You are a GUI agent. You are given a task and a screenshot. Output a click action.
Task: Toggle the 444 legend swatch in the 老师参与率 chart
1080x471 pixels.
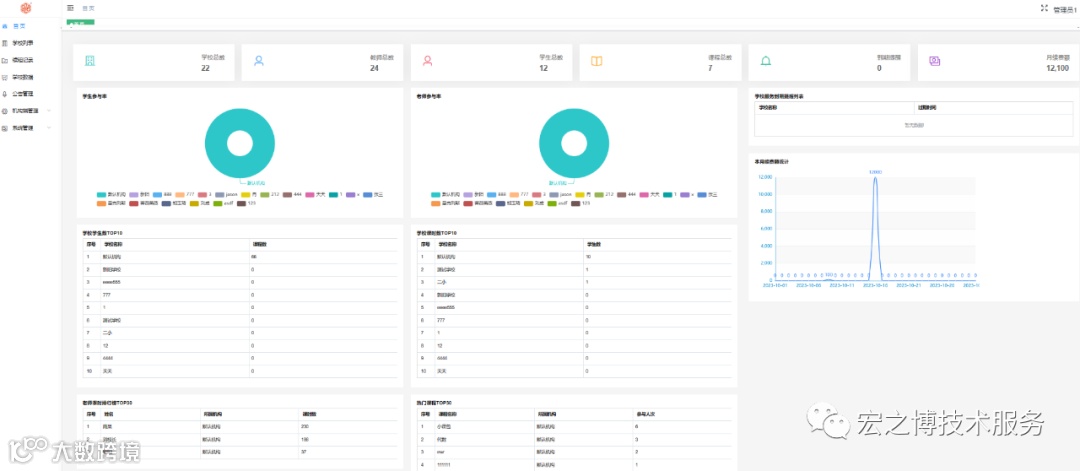(622, 195)
